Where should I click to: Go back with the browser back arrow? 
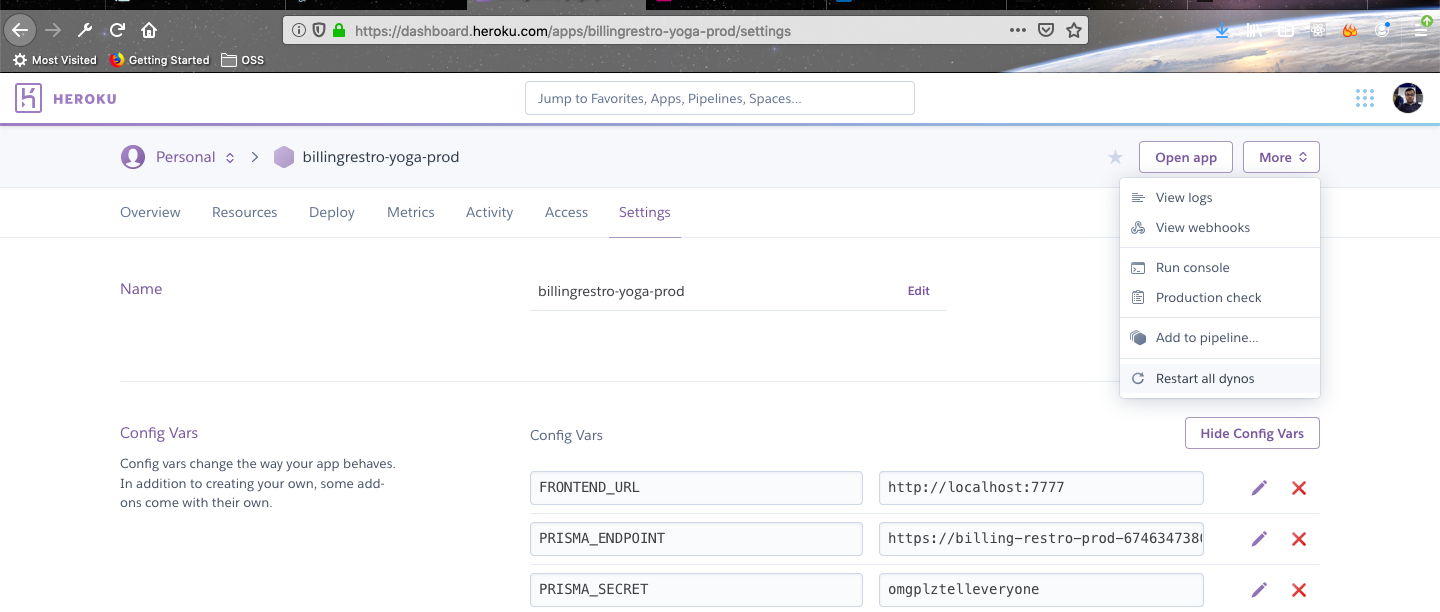[x=20, y=30]
